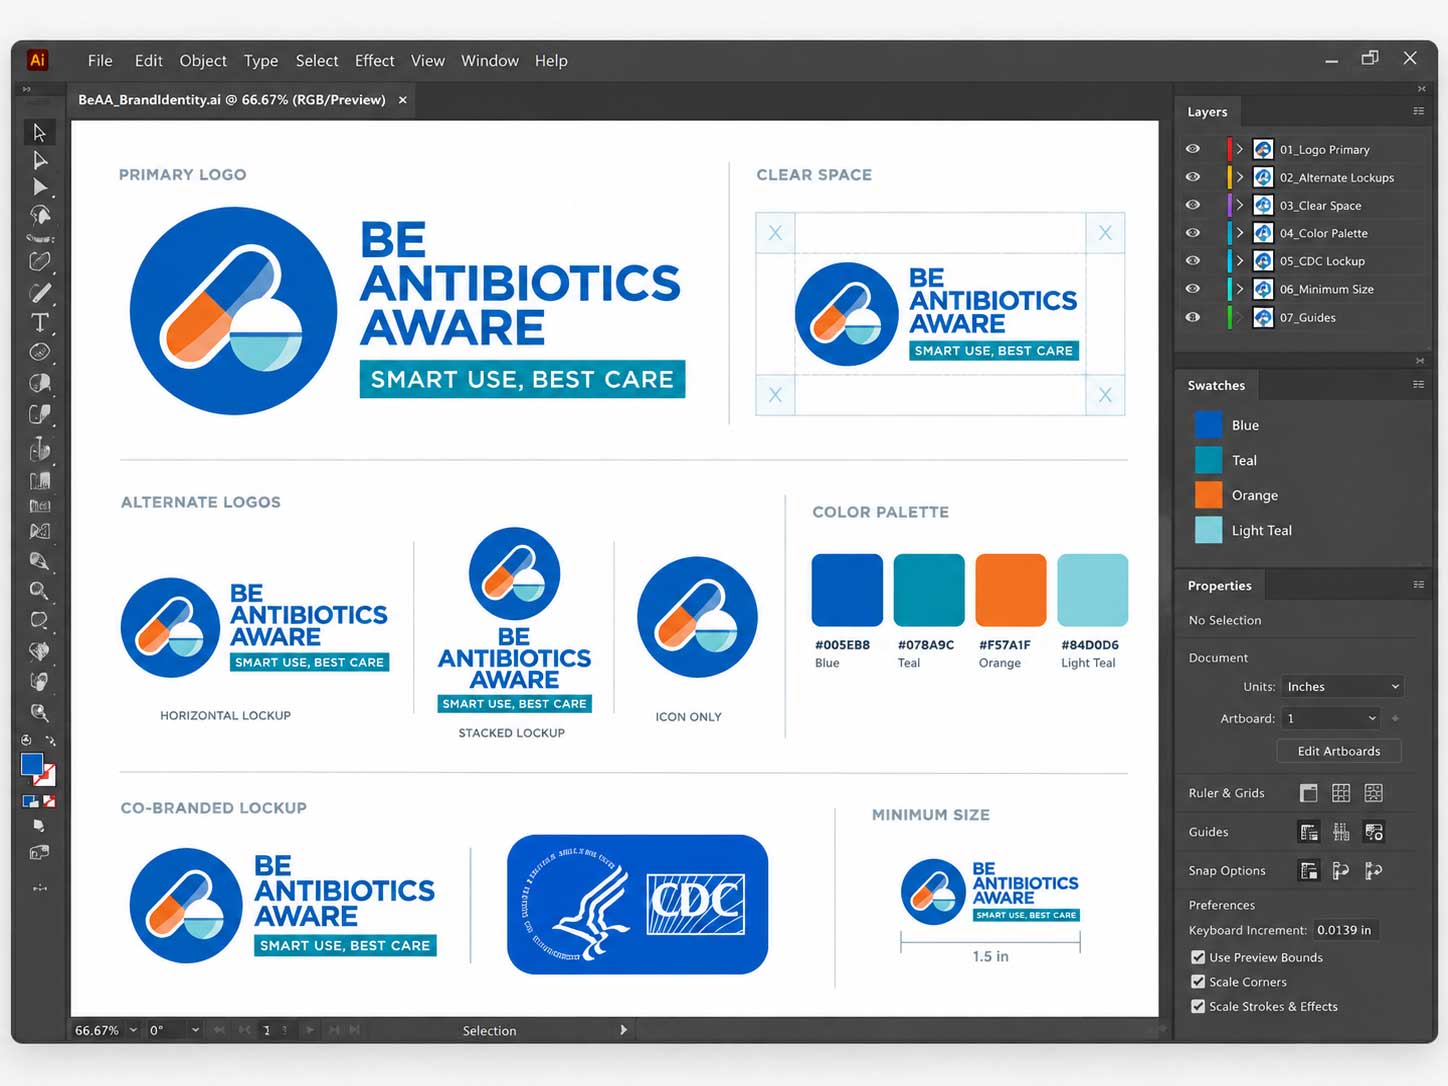
Task: Click the leftmost Snap Options icon
Action: click(x=1308, y=871)
